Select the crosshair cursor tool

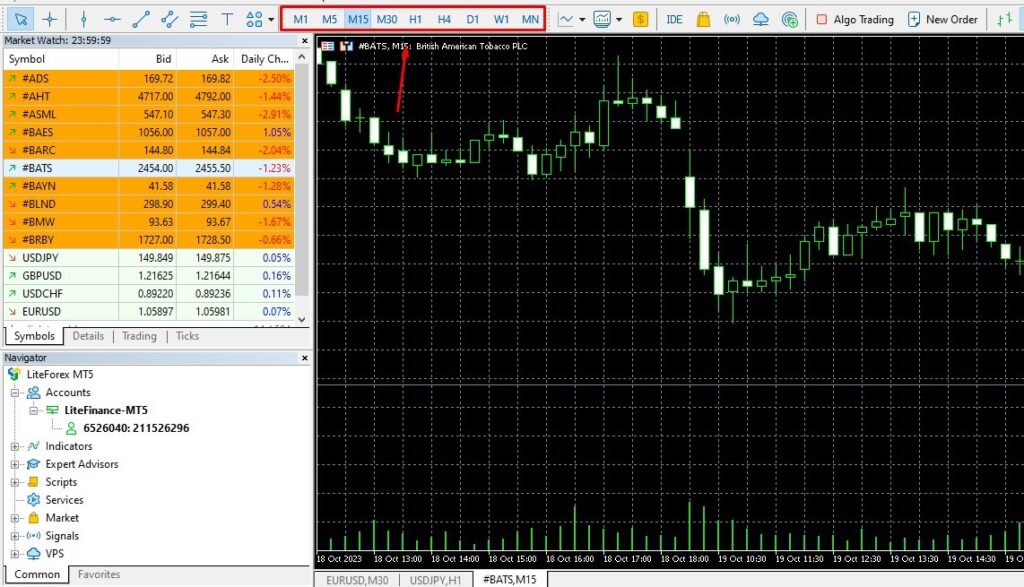50,19
